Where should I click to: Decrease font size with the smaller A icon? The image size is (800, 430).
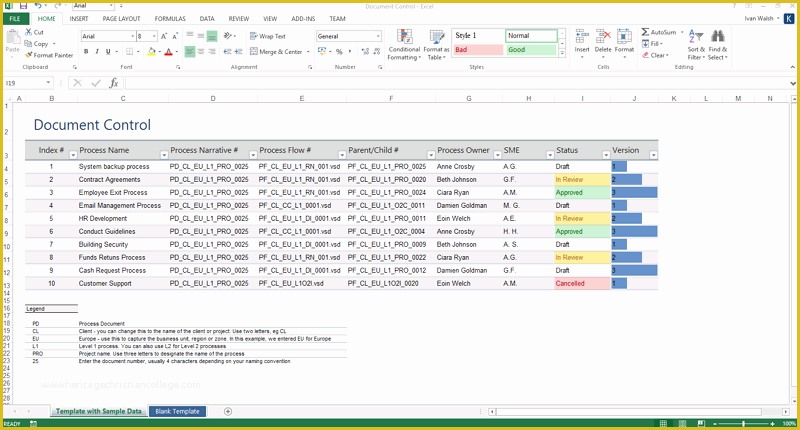pos(175,36)
